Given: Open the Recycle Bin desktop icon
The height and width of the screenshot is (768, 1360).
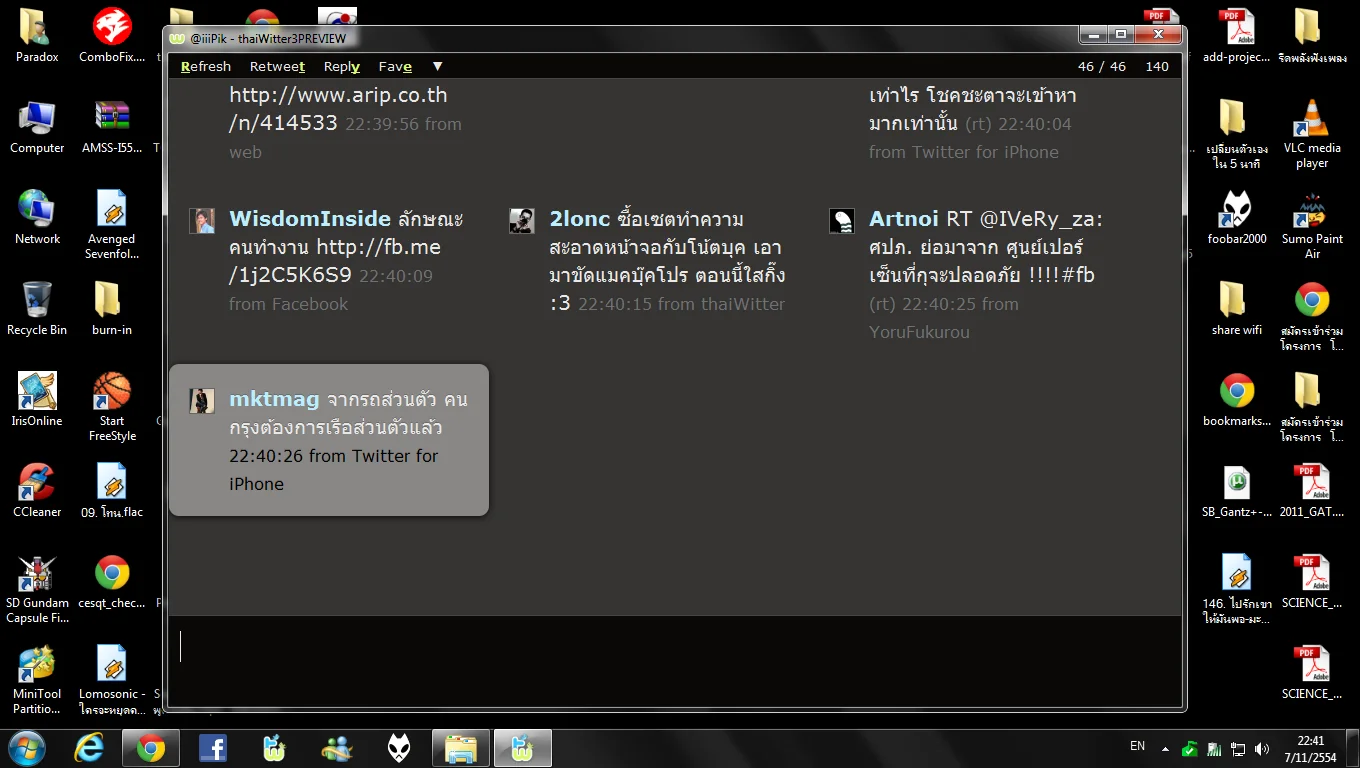Looking at the screenshot, I should (x=37, y=306).
